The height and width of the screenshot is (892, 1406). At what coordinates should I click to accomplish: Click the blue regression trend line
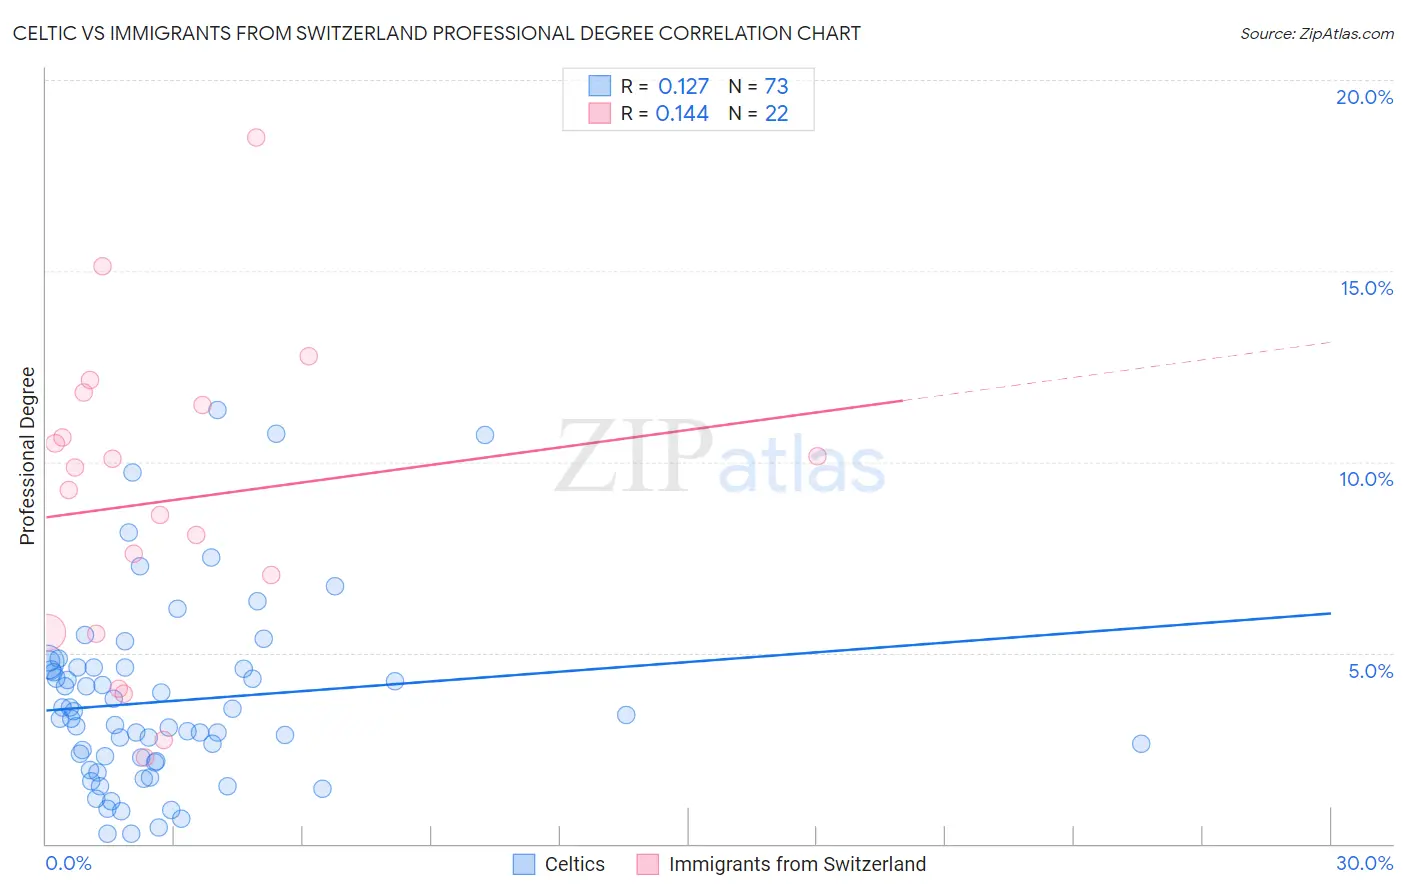coord(688,661)
